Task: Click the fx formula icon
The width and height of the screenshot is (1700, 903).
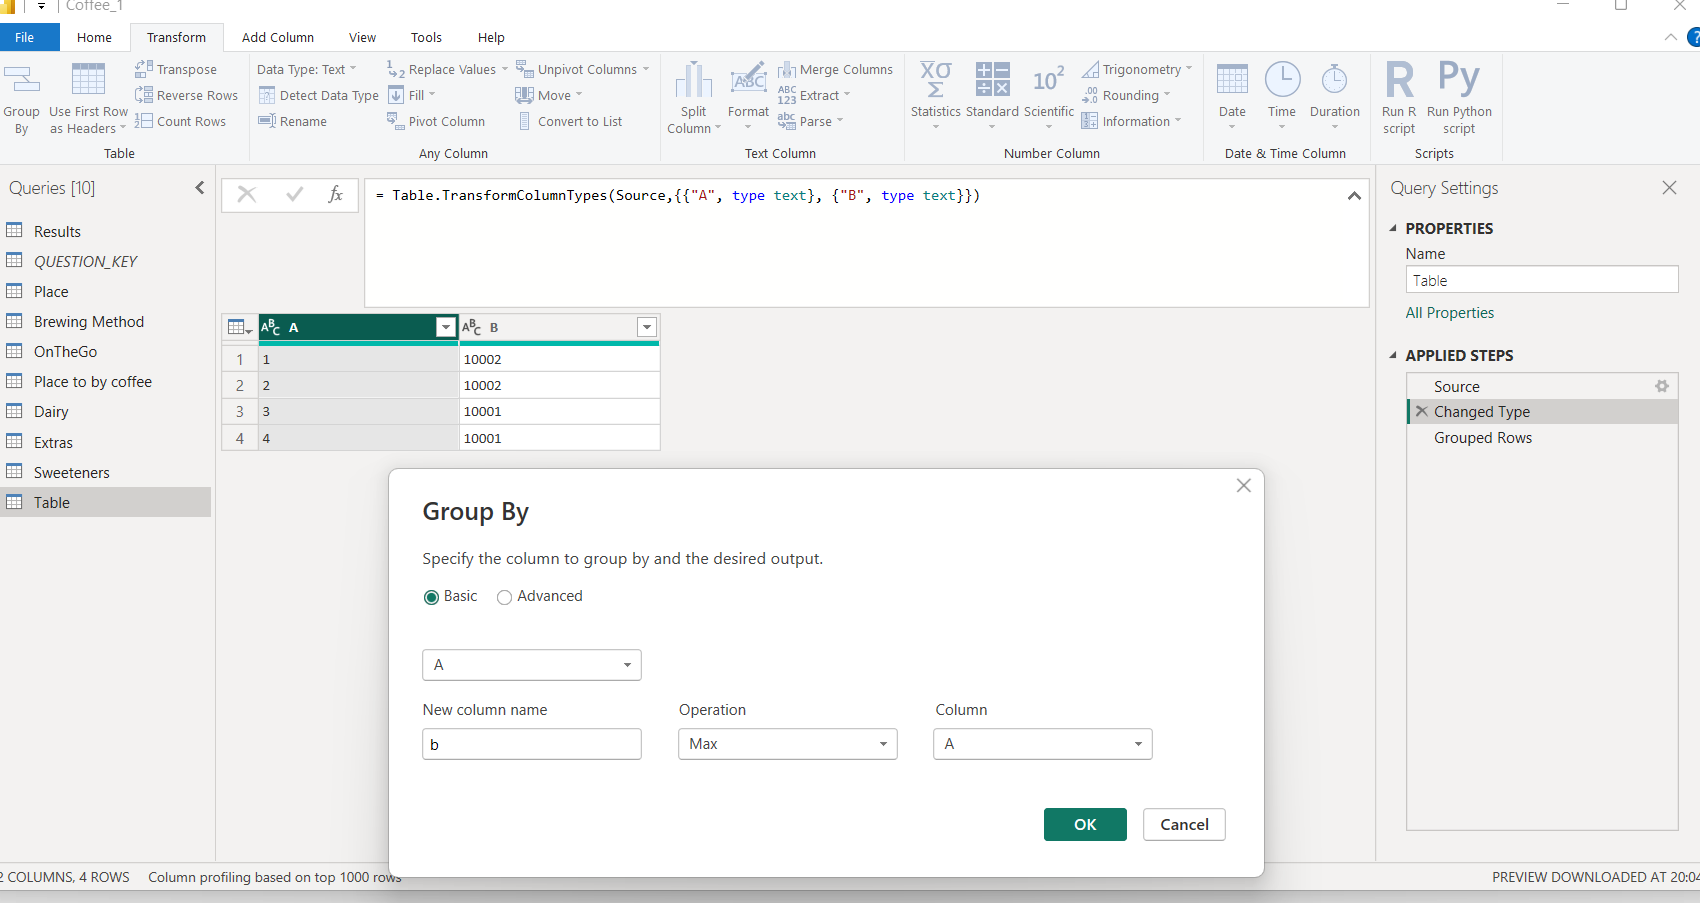Action: [336, 195]
